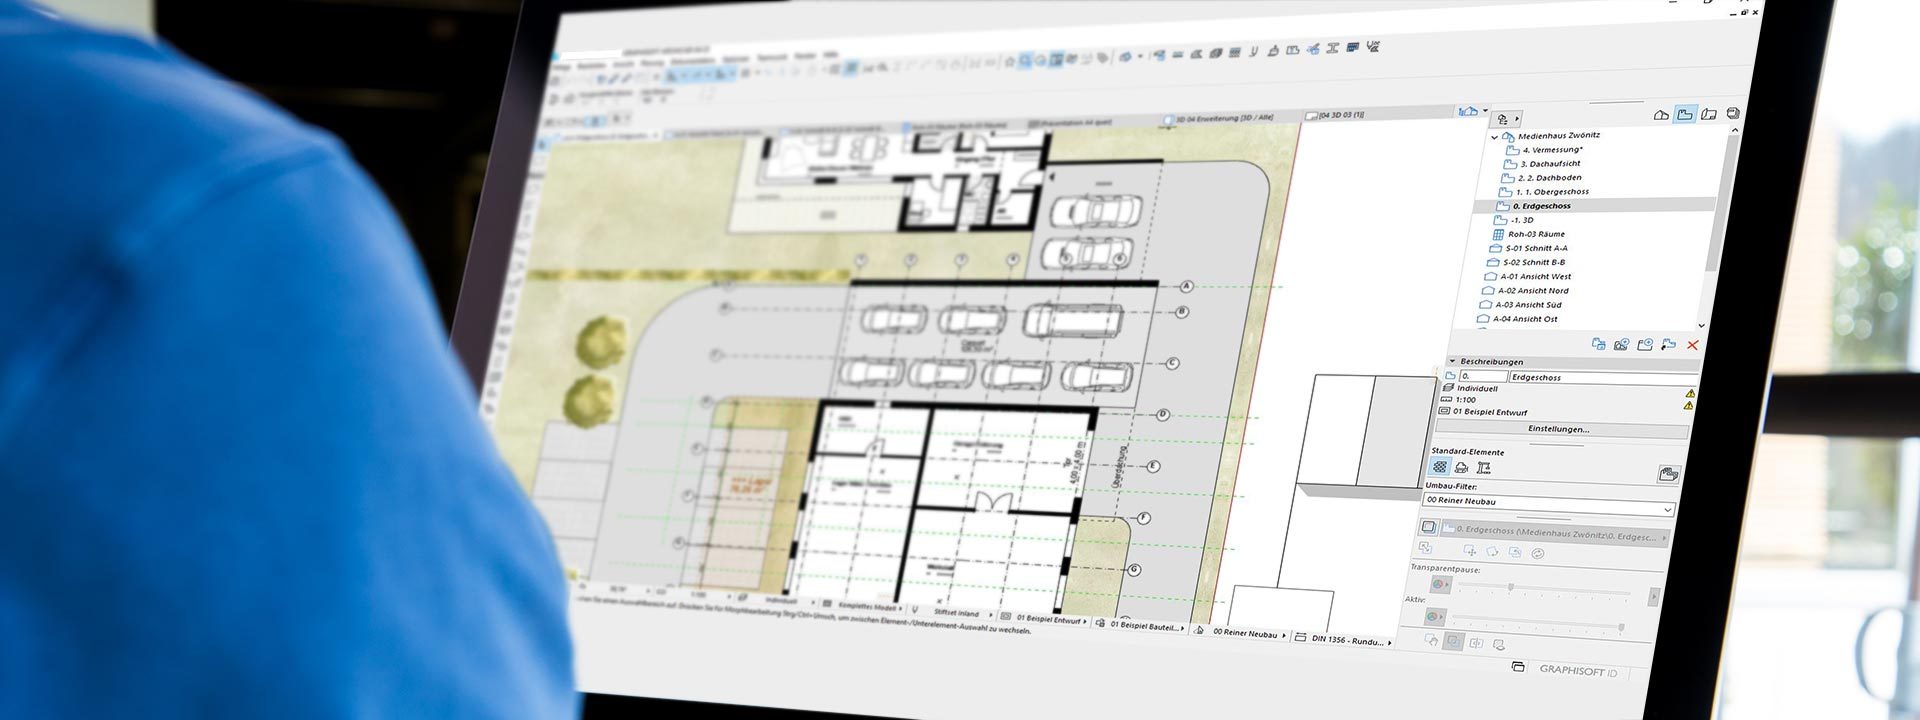1920x720 pixels.
Task: Open navigator popup arrow beside house icon
Action: pyautogui.click(x=1485, y=111)
